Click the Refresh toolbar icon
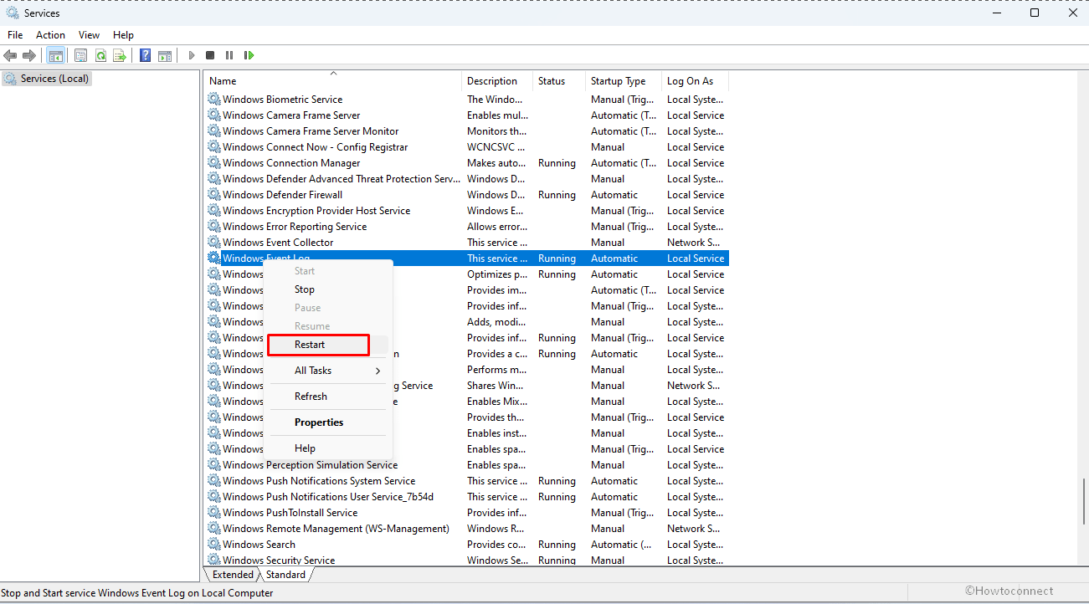1089x604 pixels. pos(101,56)
